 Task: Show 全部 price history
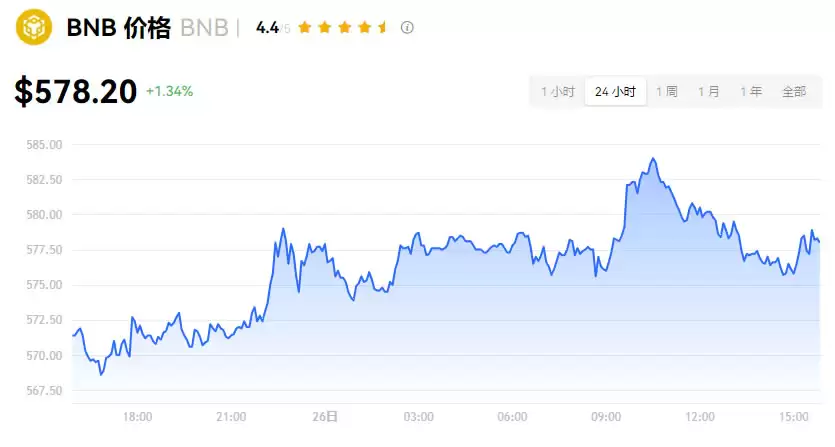(x=794, y=91)
